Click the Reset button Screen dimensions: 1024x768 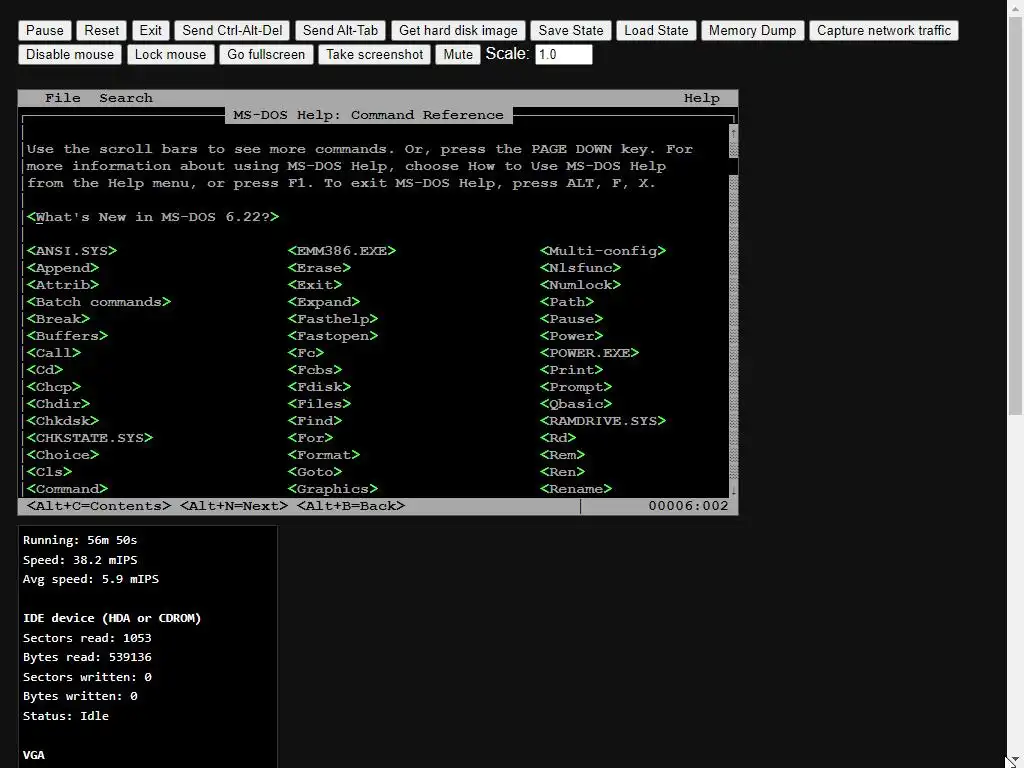coord(101,31)
